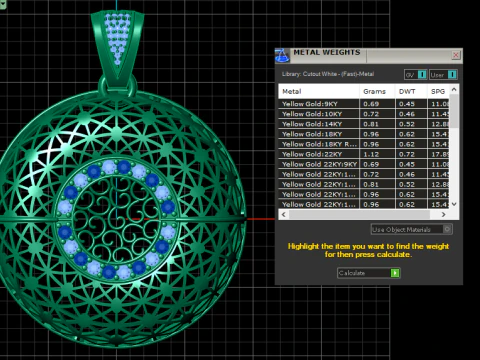Select the Yellow Gold:18KY R... row
The width and height of the screenshot is (480, 360).
point(364,144)
